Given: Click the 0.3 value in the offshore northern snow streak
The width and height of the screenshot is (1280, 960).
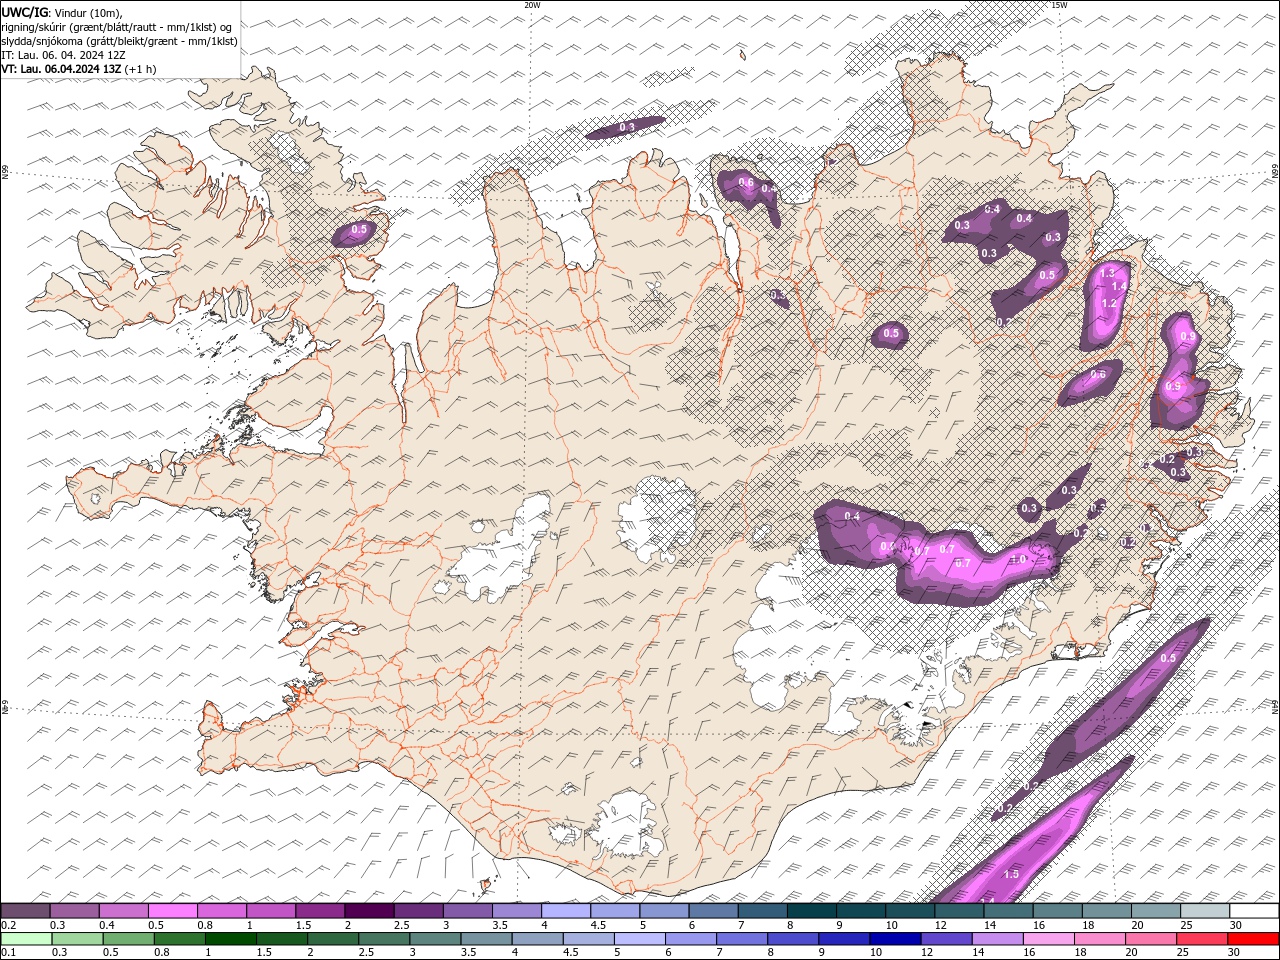Looking at the screenshot, I should [627, 127].
